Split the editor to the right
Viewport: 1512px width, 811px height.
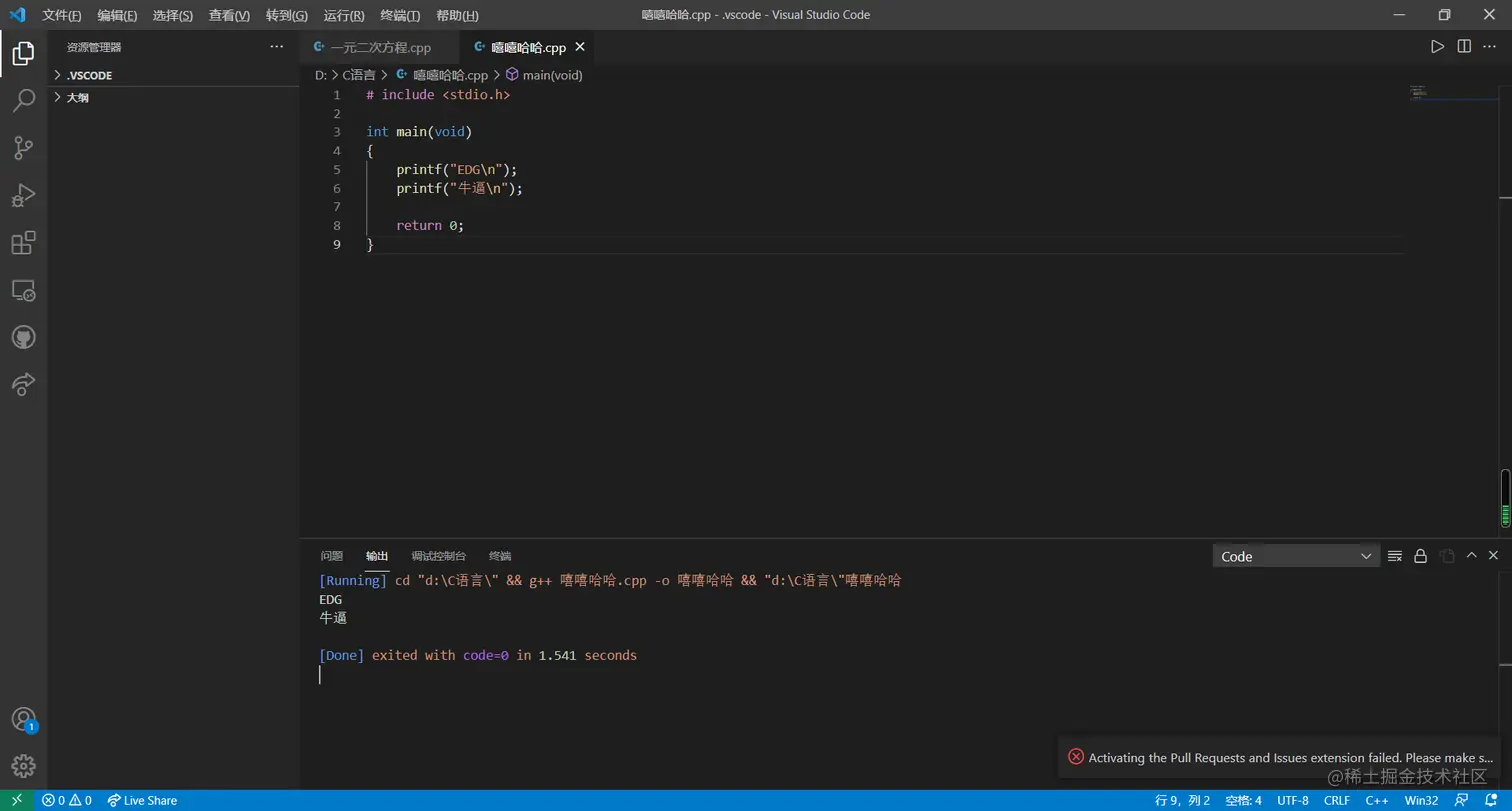(1464, 47)
